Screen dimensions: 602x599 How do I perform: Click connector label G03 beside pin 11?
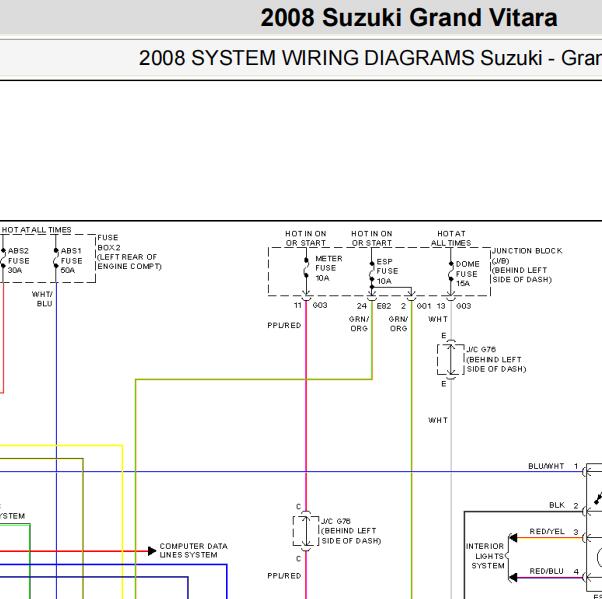tap(320, 305)
